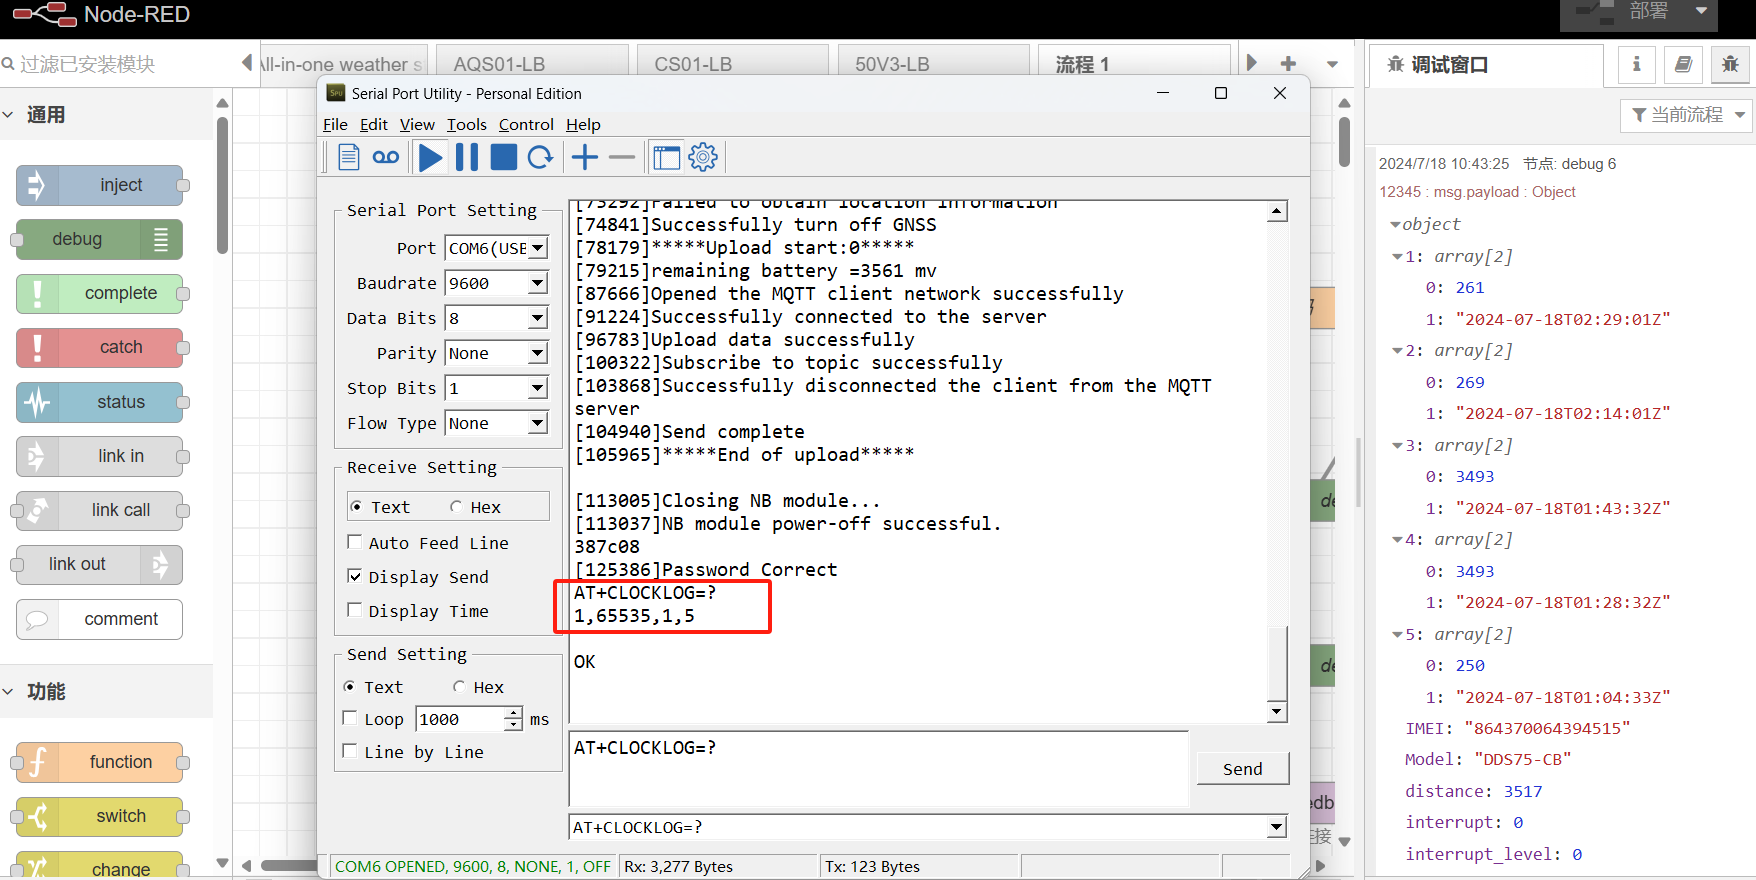This screenshot has width=1756, height=880.
Task: Switch to the CS01-LB flow tab
Action: click(x=734, y=62)
